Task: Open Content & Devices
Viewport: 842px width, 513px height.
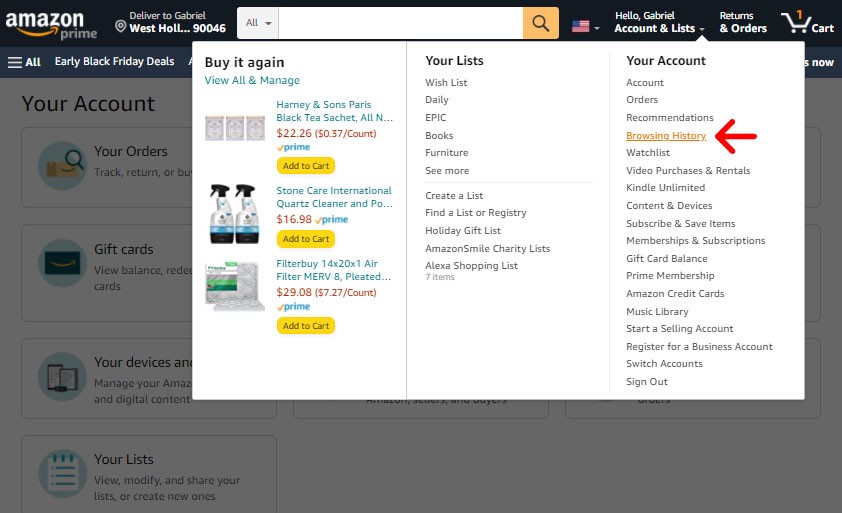Action: (x=669, y=205)
